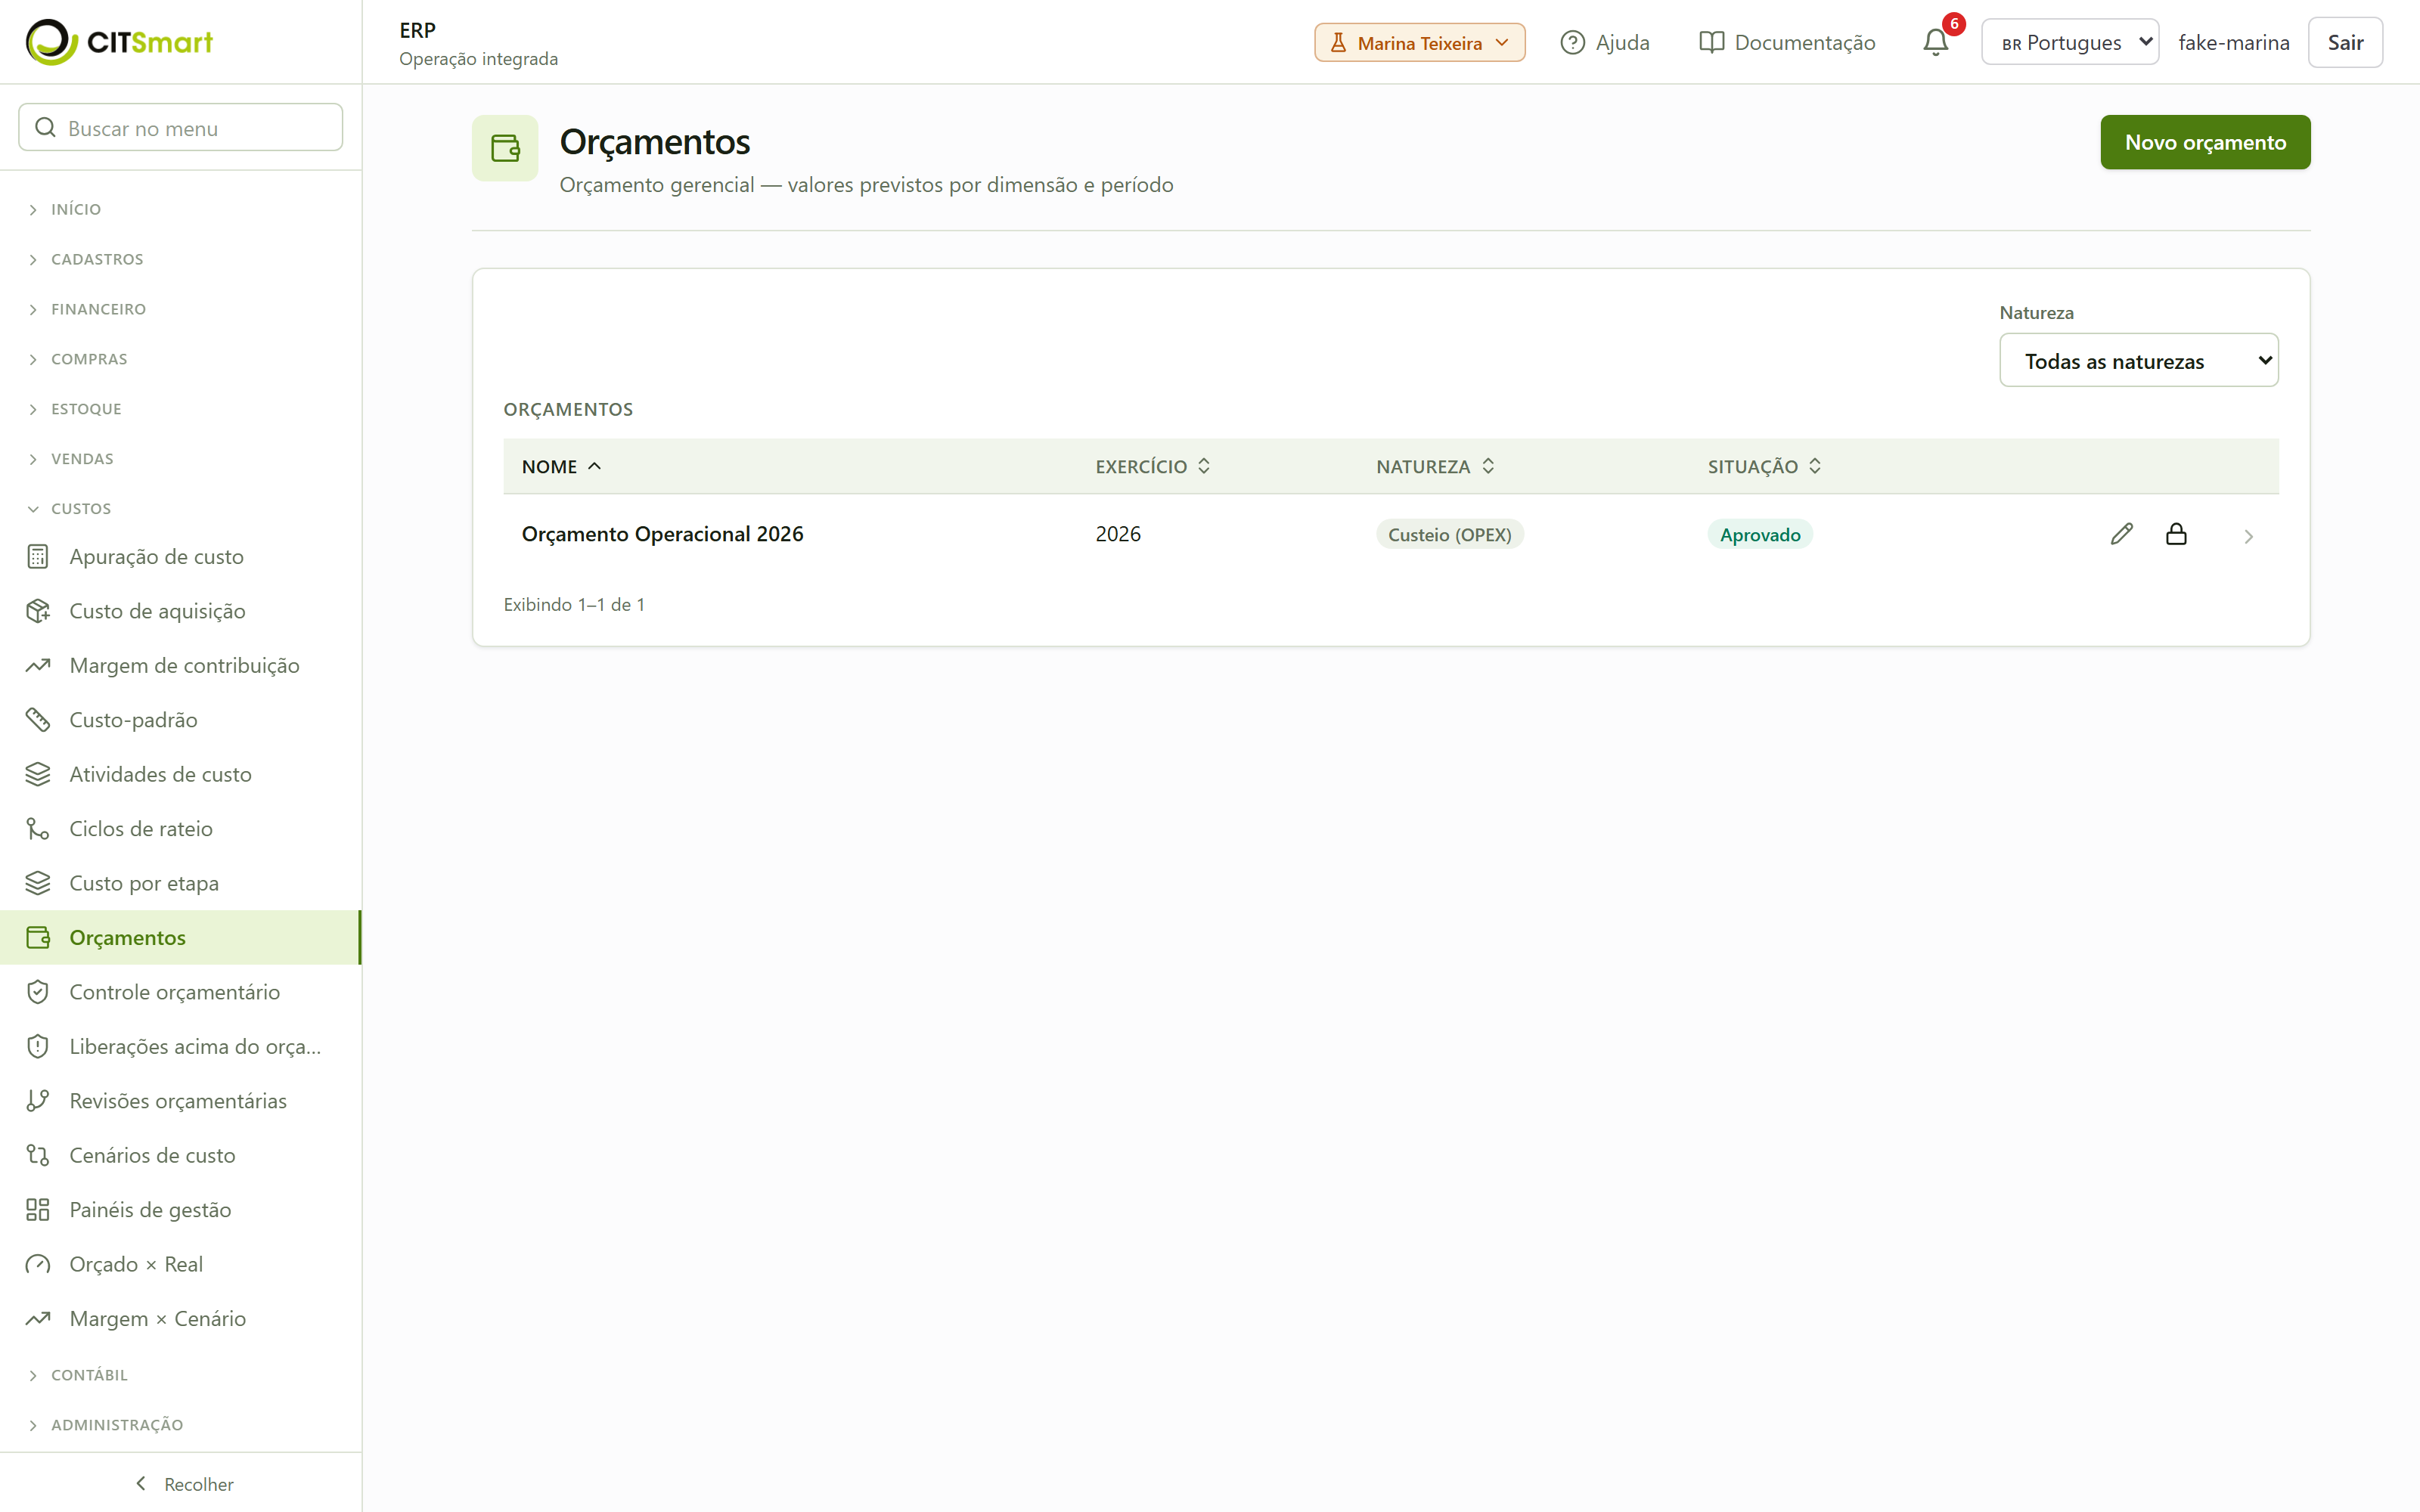Open Atividades de custo
The height and width of the screenshot is (1512, 2420).
click(x=180, y=774)
